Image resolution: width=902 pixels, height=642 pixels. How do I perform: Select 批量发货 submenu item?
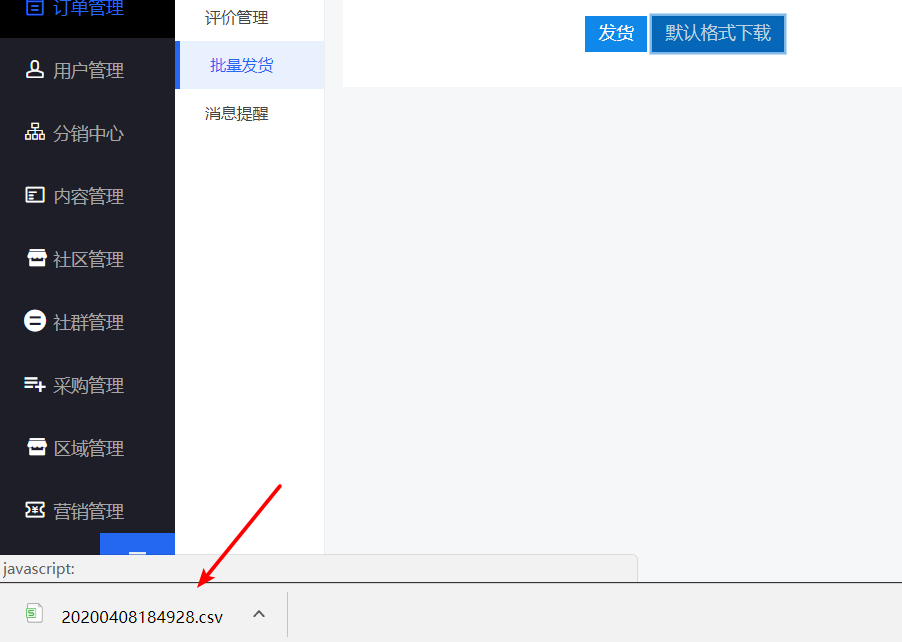coord(242,66)
